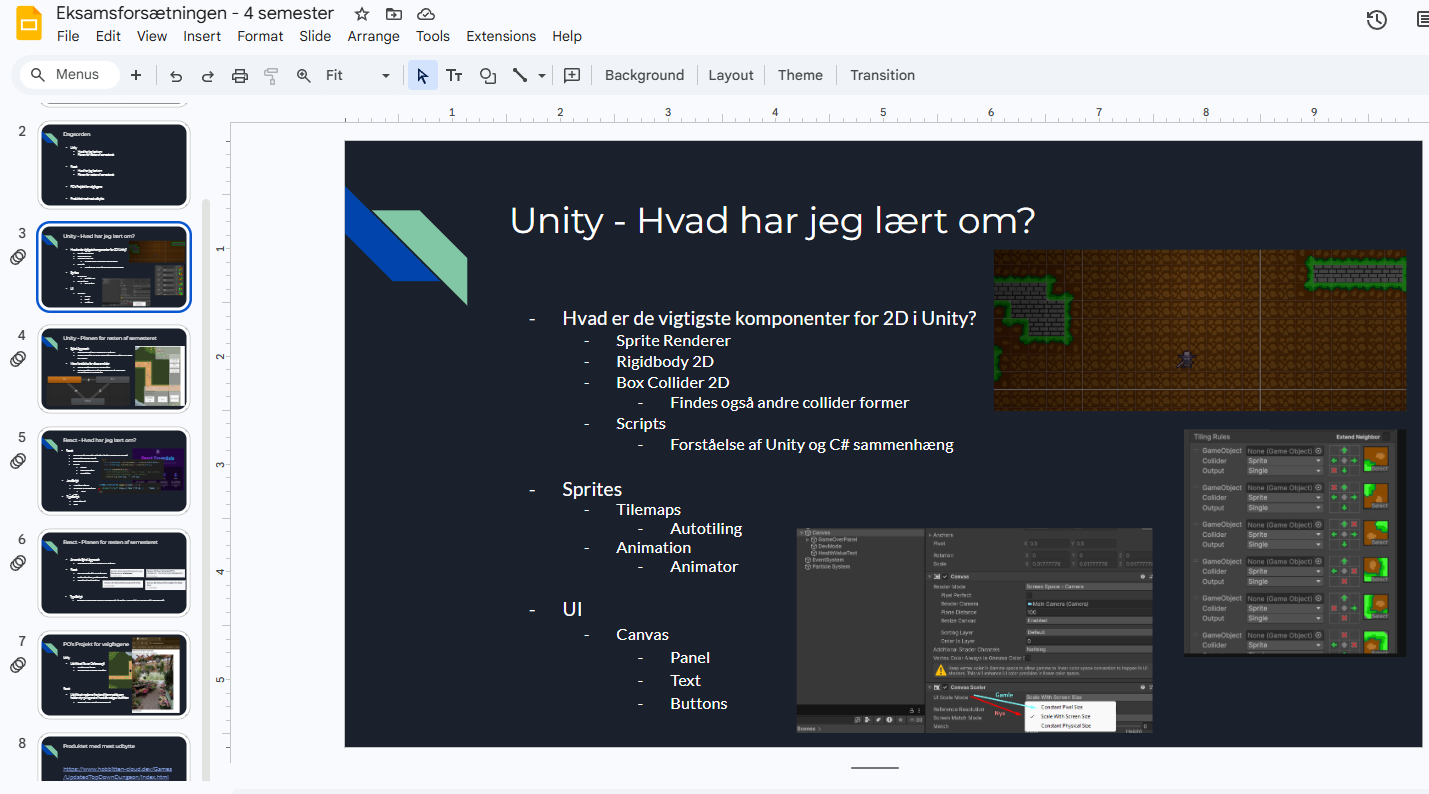Click the new slide plus button
The width and height of the screenshot is (1429, 794).
(x=136, y=75)
